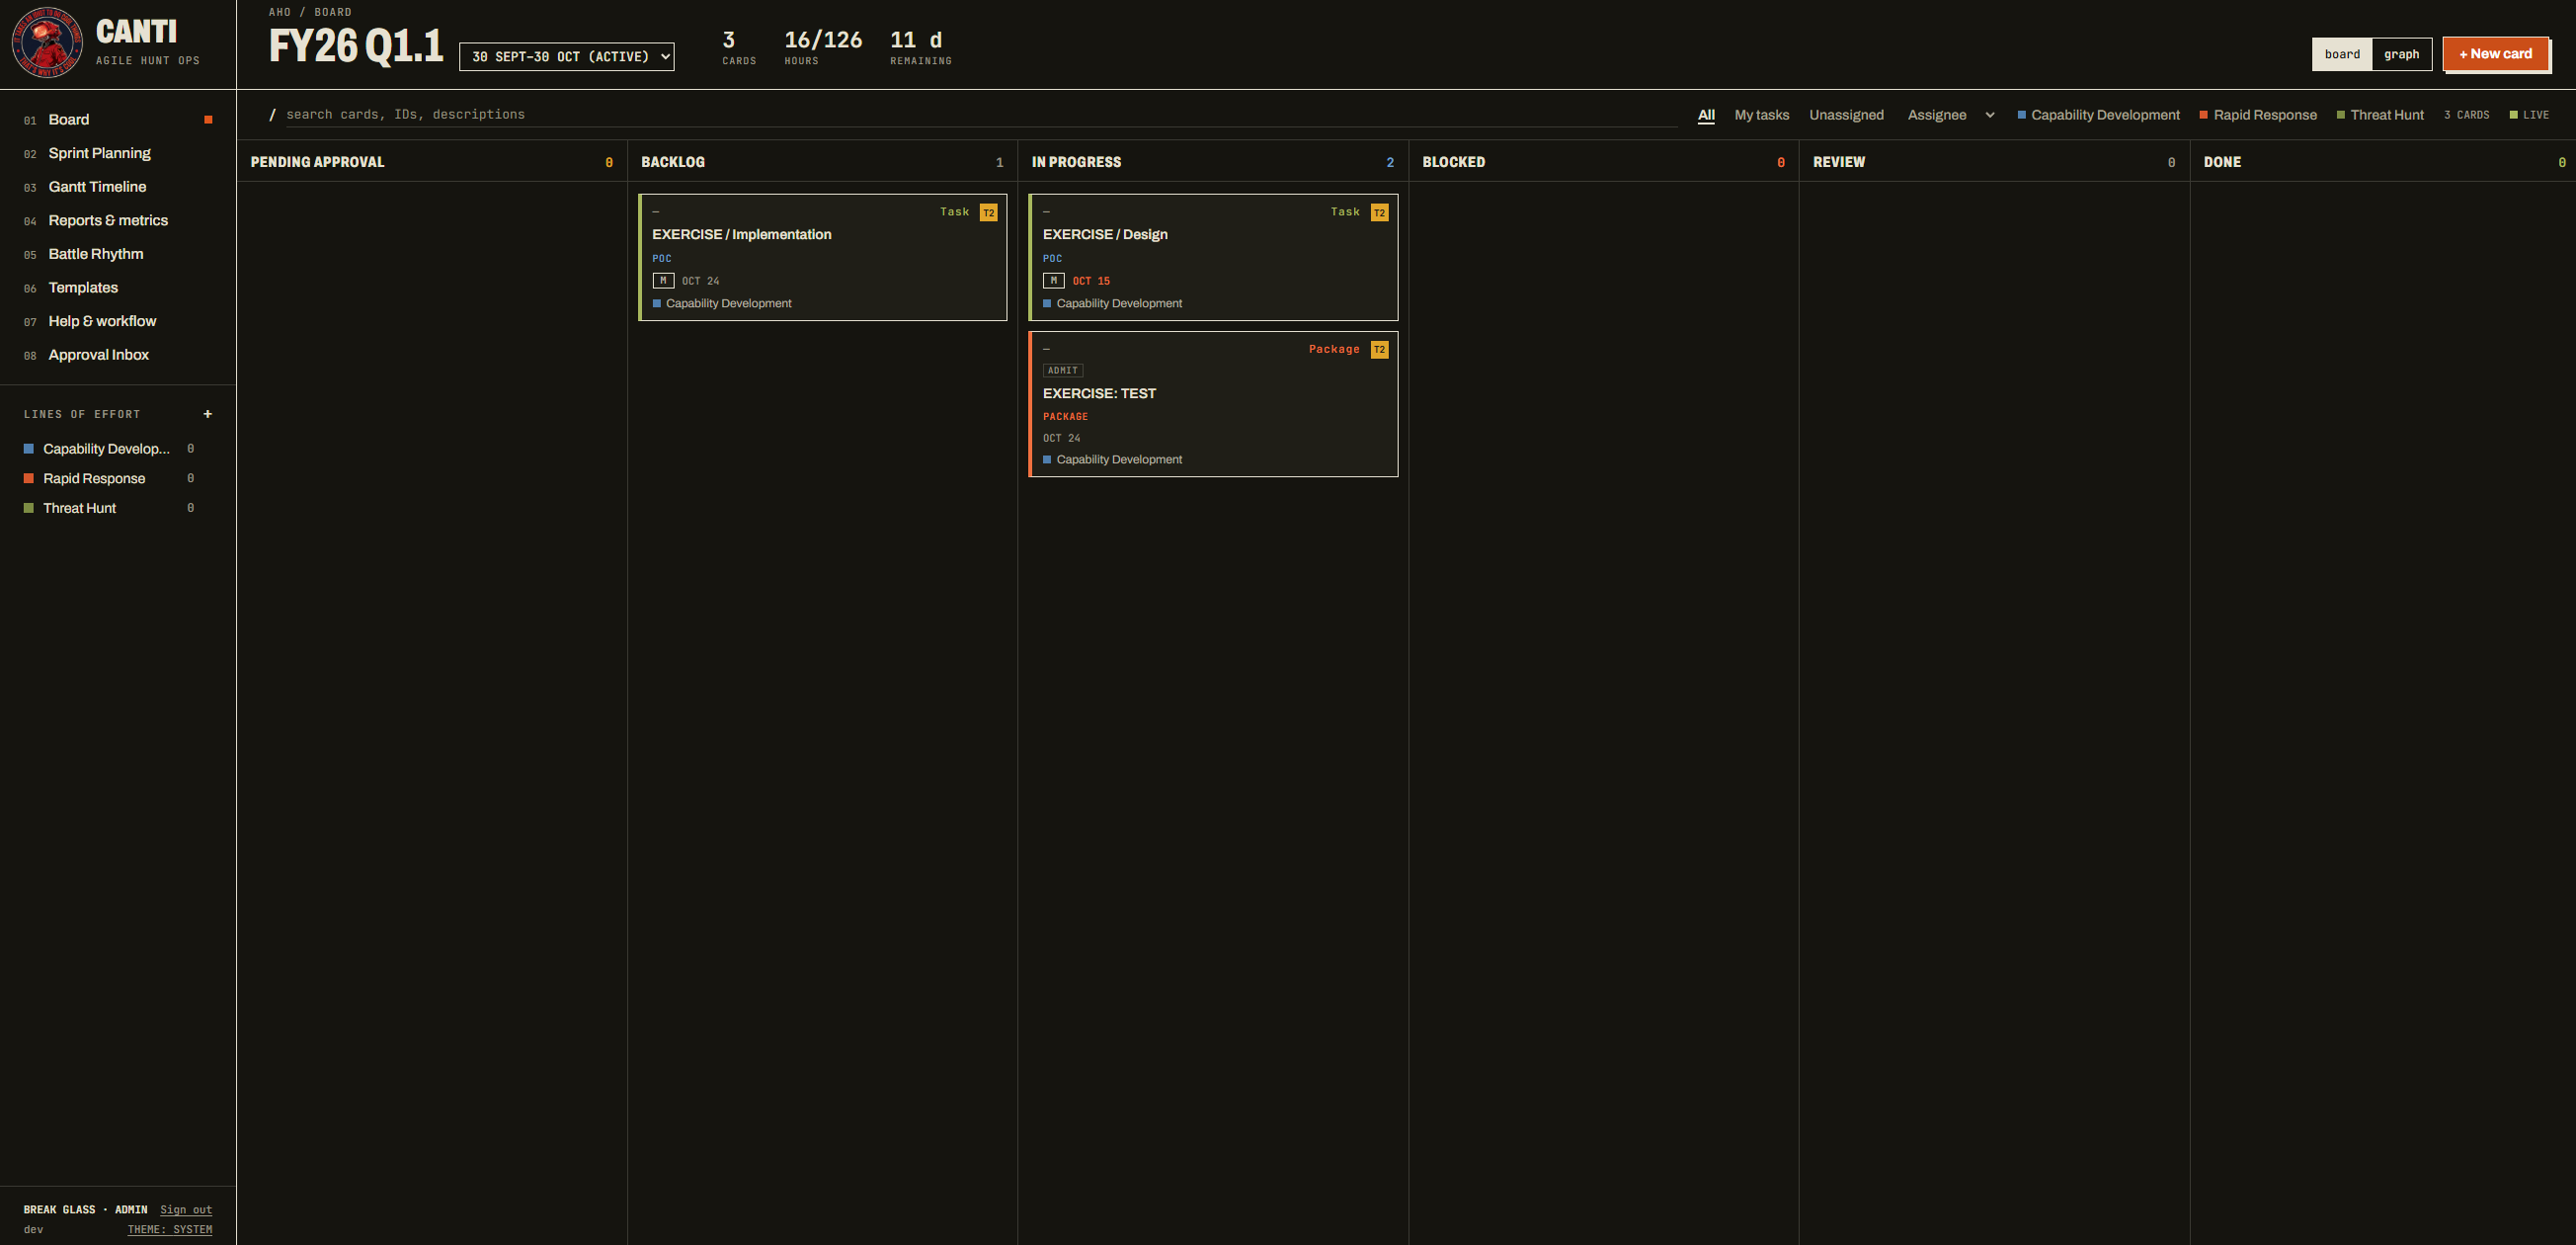Open Sprint Planning page

pyautogui.click(x=118, y=153)
